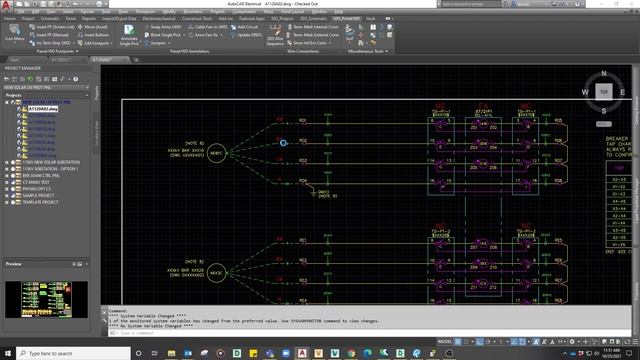The image size is (640, 360).
Task: Switch to the Reports ribbon tab
Action: tap(89, 19)
